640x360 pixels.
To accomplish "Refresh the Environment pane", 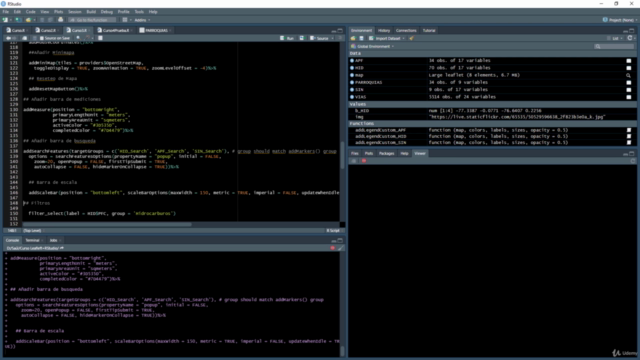I will (630, 38).
